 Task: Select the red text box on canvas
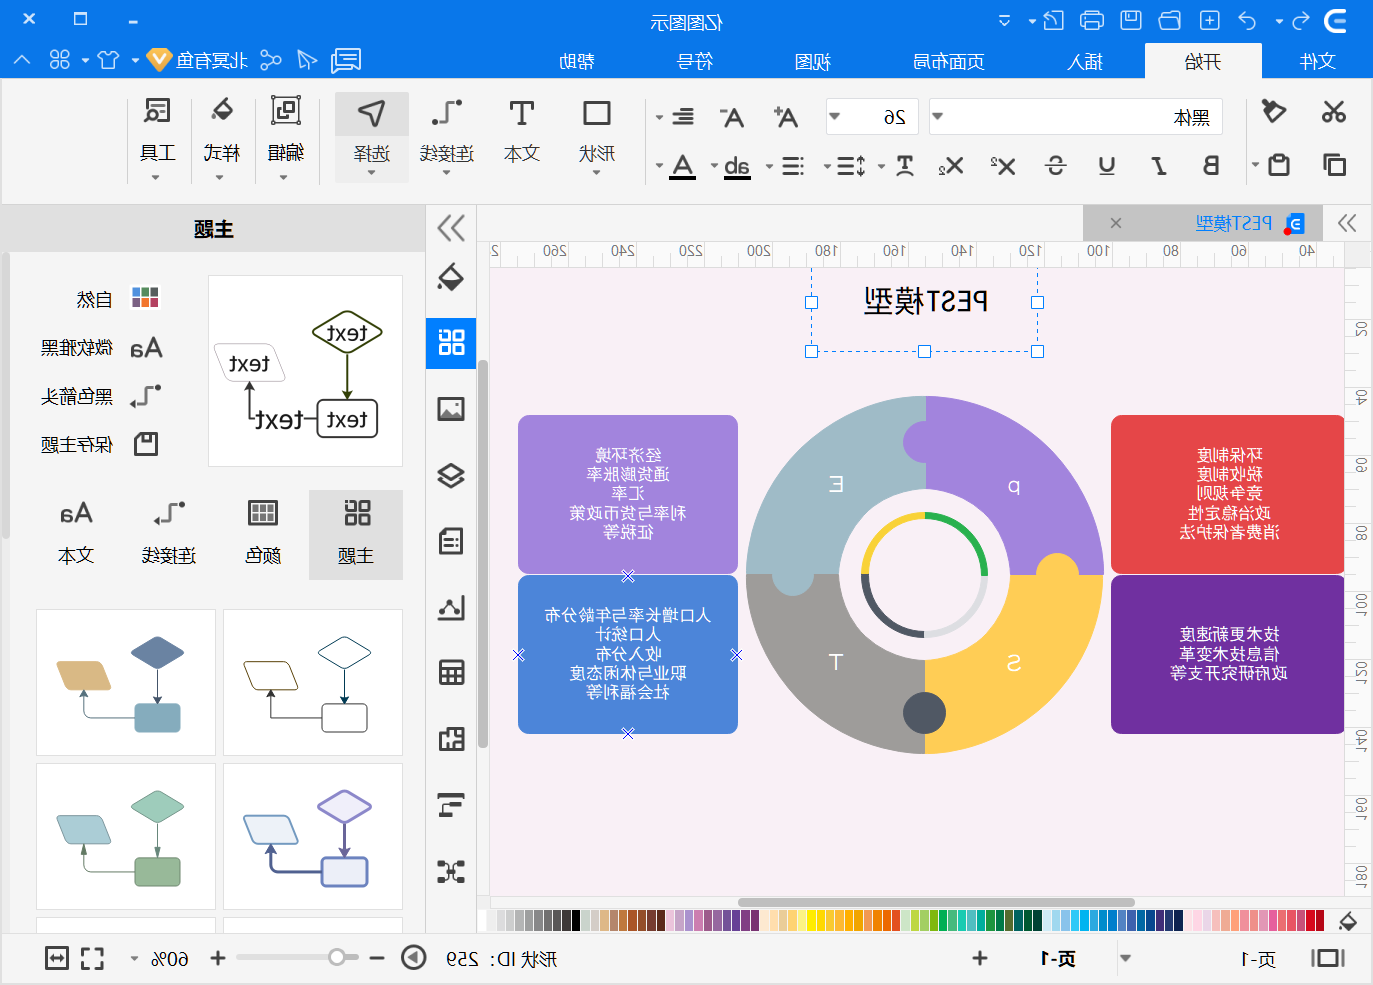click(x=1228, y=494)
